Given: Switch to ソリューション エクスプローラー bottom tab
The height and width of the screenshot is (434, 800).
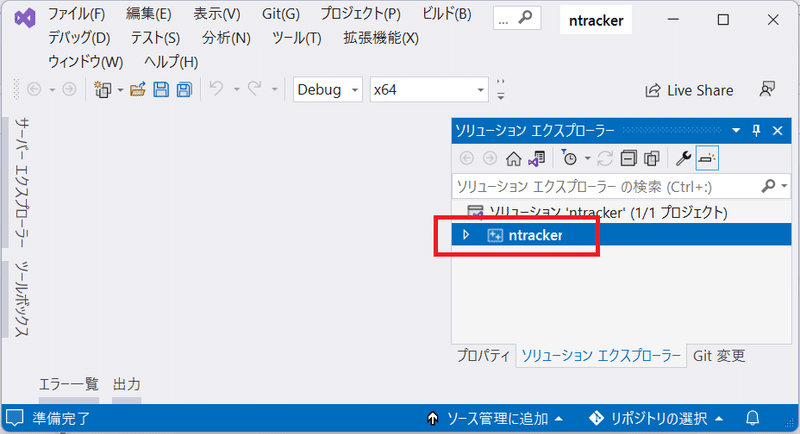Looking at the screenshot, I should (x=601, y=355).
